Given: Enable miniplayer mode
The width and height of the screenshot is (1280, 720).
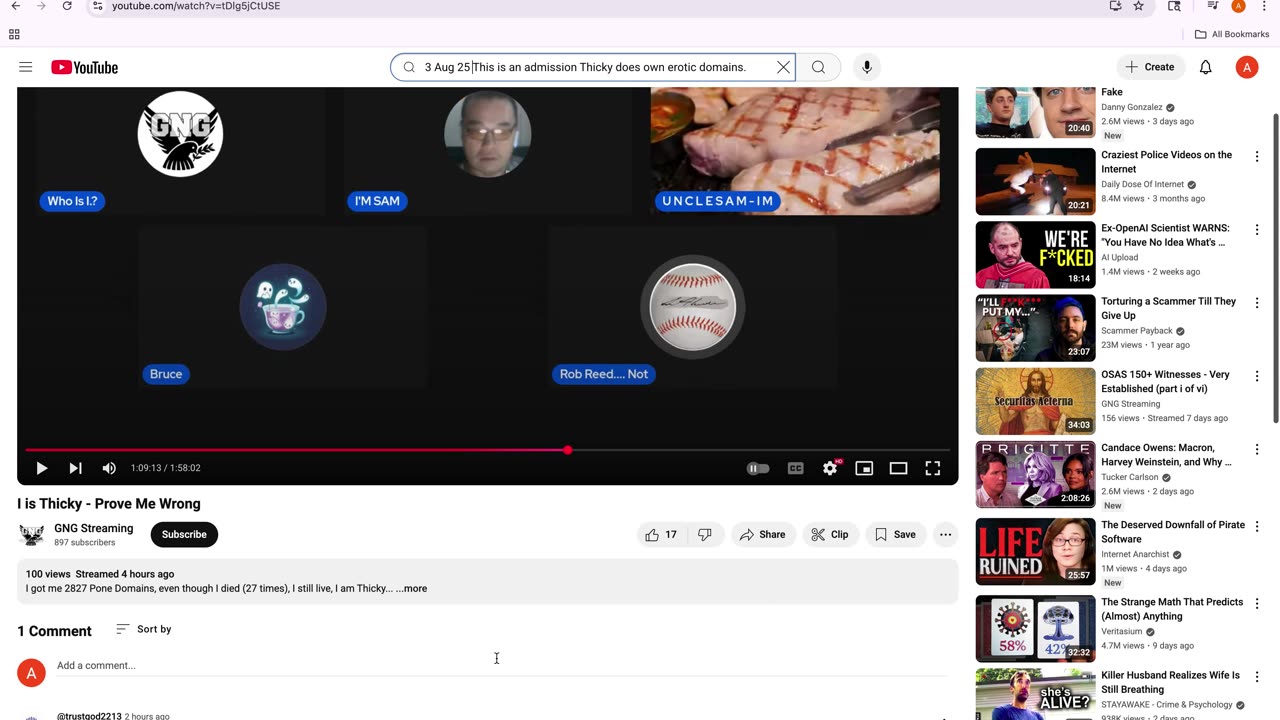Looking at the screenshot, I should click(x=864, y=468).
